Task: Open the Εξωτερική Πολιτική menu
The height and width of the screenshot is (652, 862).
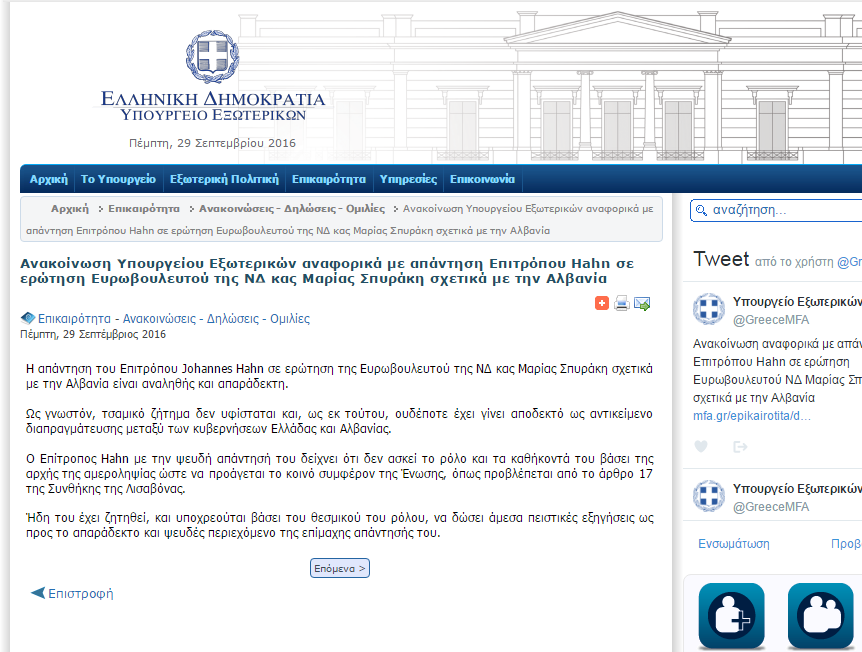Action: pos(224,180)
